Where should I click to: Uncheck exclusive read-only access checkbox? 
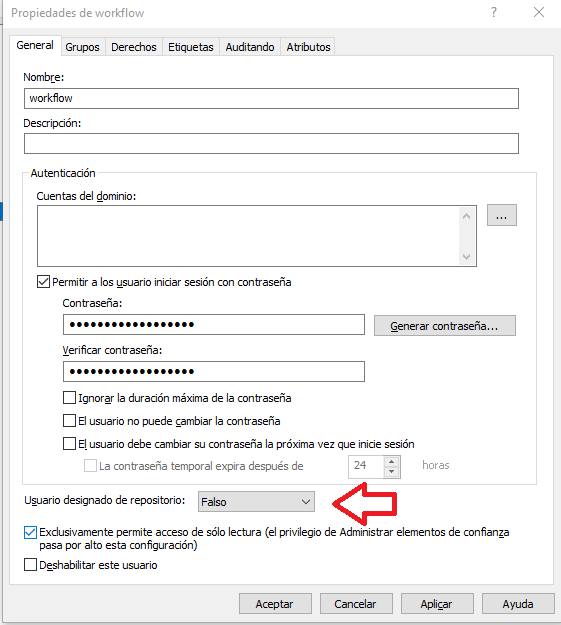30,533
